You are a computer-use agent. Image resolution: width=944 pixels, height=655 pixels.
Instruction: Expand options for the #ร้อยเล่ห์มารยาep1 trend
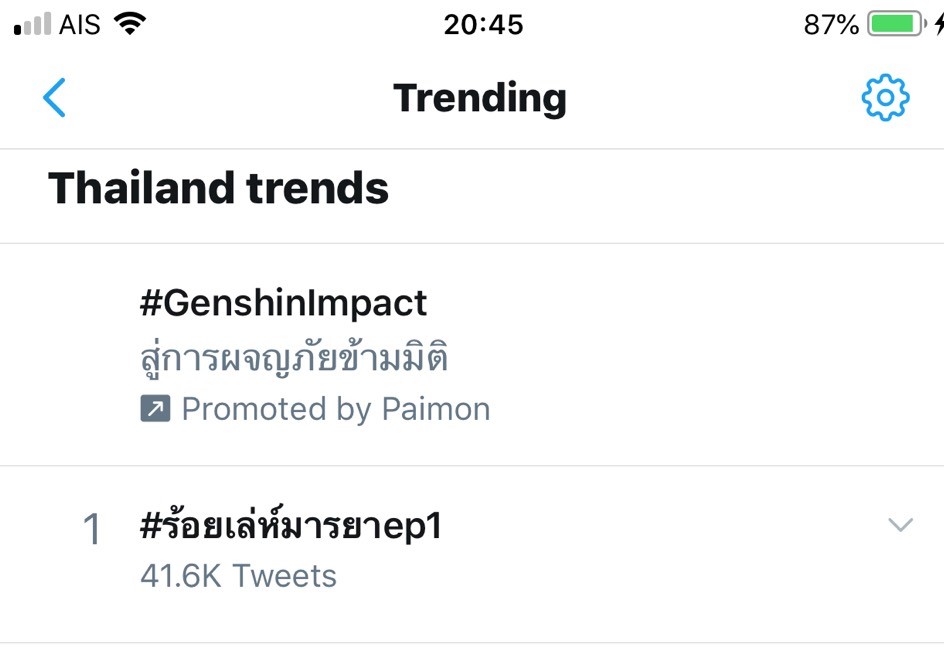coord(901,524)
